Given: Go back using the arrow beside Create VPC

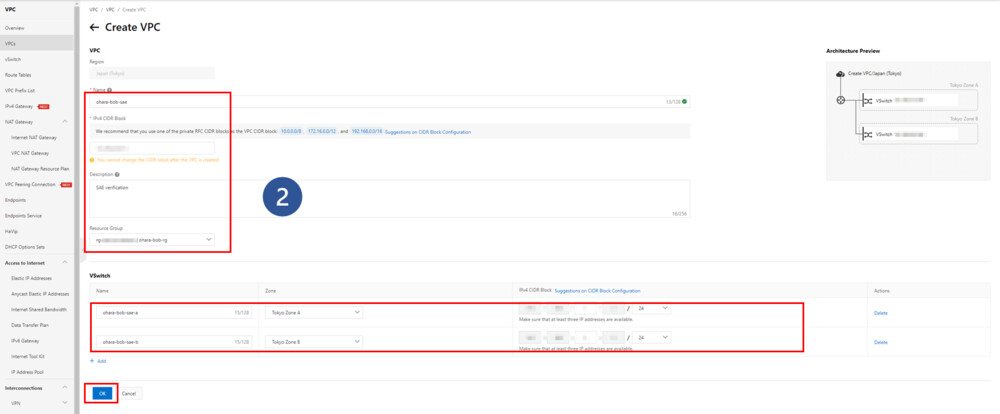Looking at the screenshot, I should coord(94,27).
